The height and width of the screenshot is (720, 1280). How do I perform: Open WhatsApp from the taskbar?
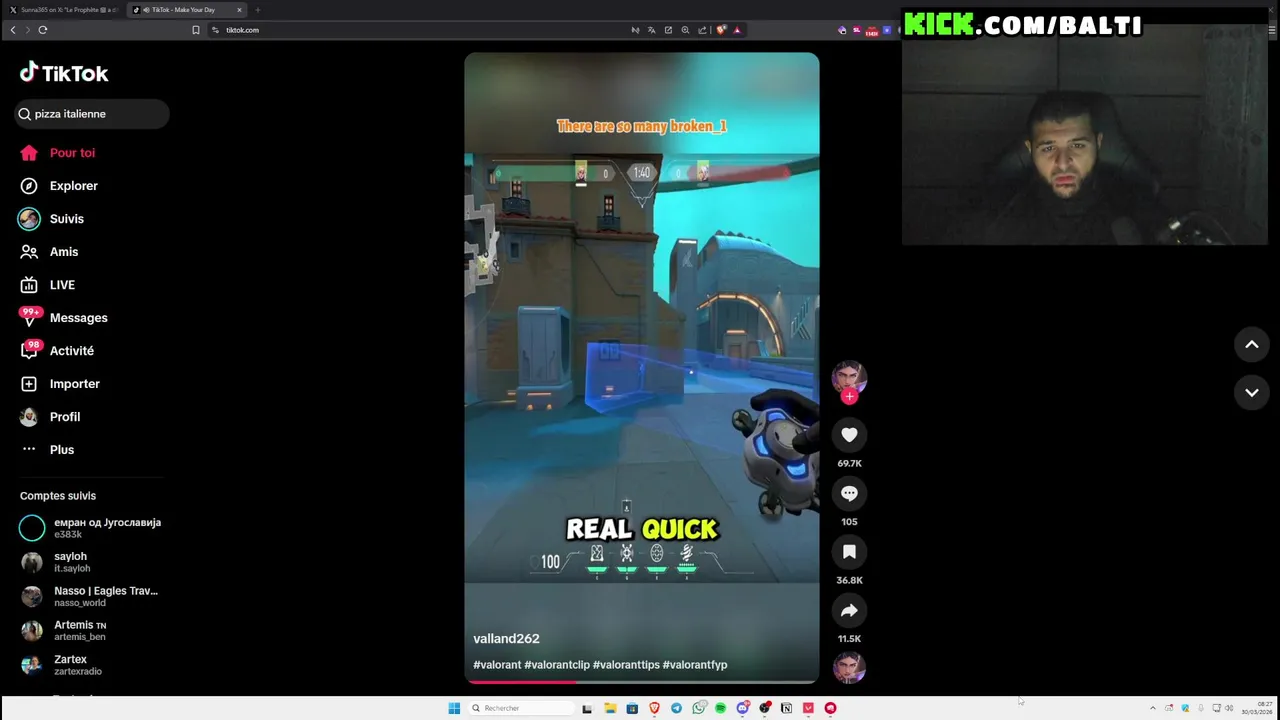[698, 708]
